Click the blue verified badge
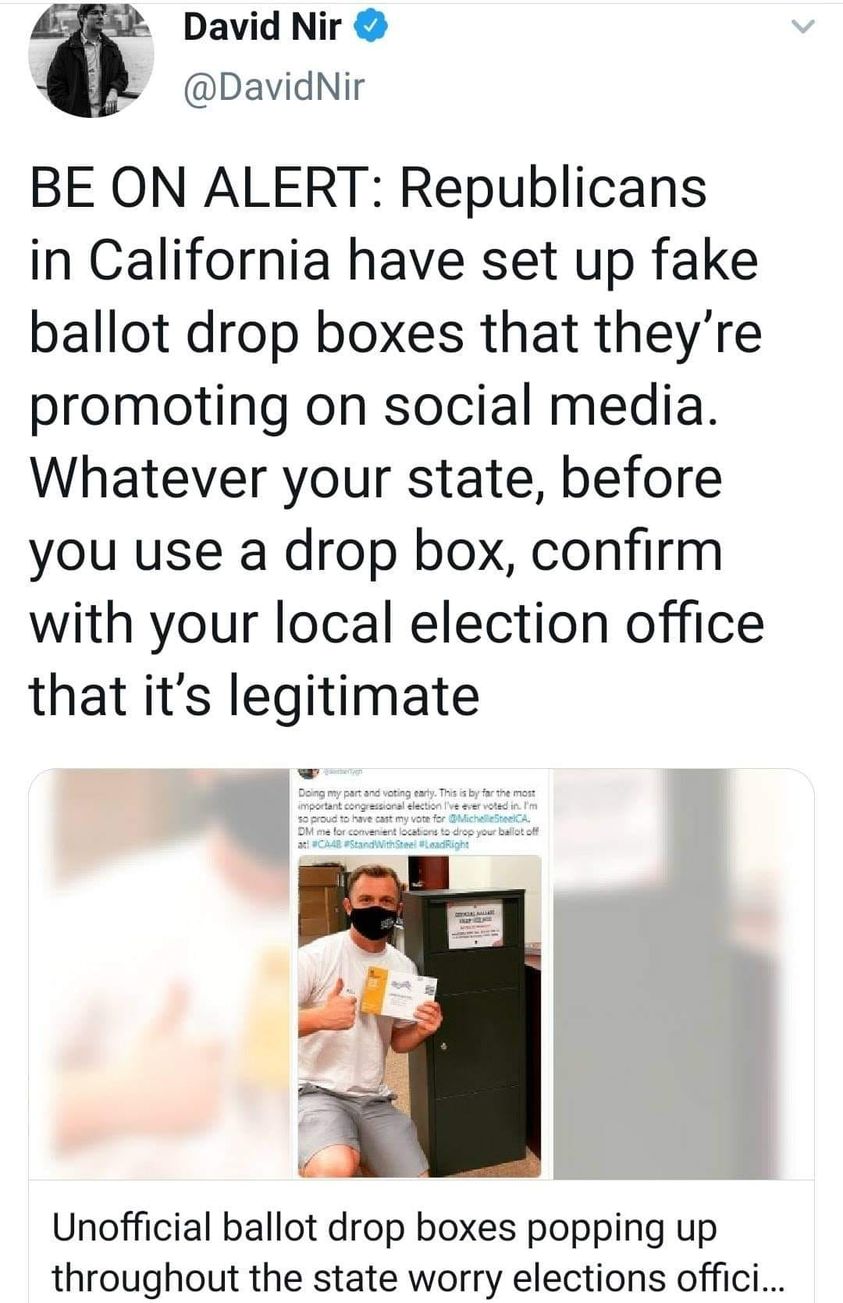The image size is (843, 1303). (371, 29)
